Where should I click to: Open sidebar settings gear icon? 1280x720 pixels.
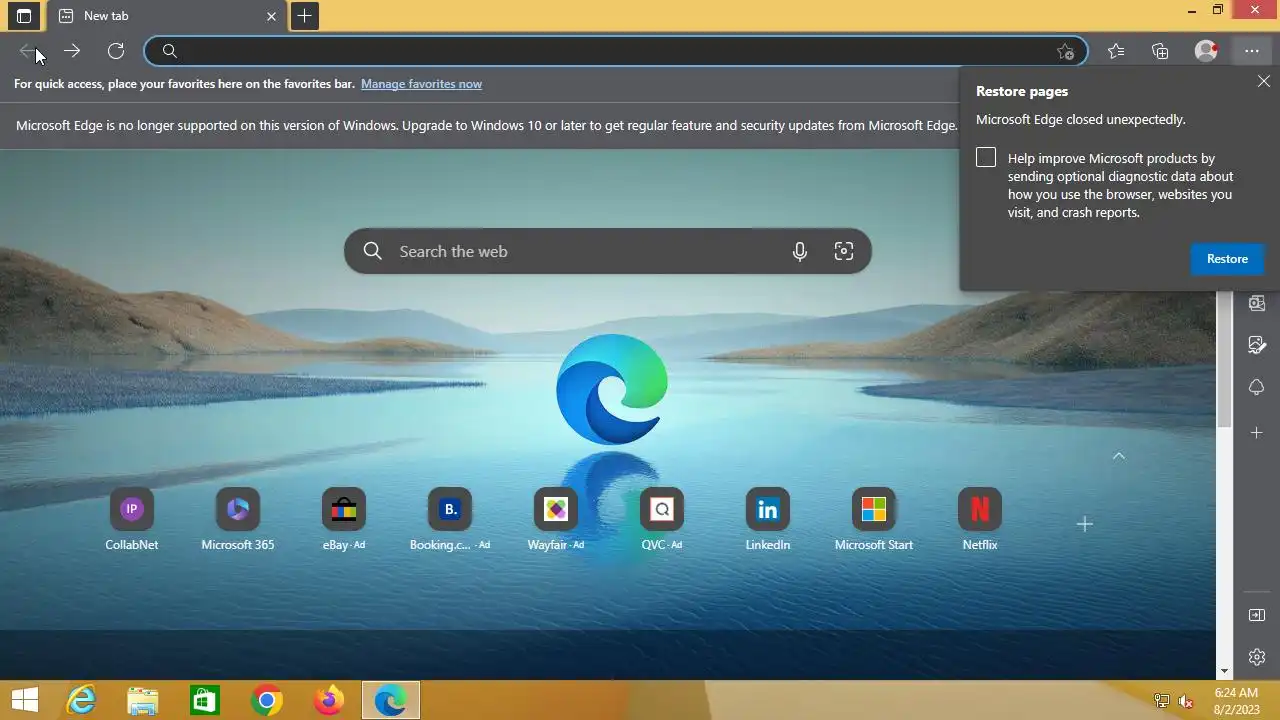1257,657
